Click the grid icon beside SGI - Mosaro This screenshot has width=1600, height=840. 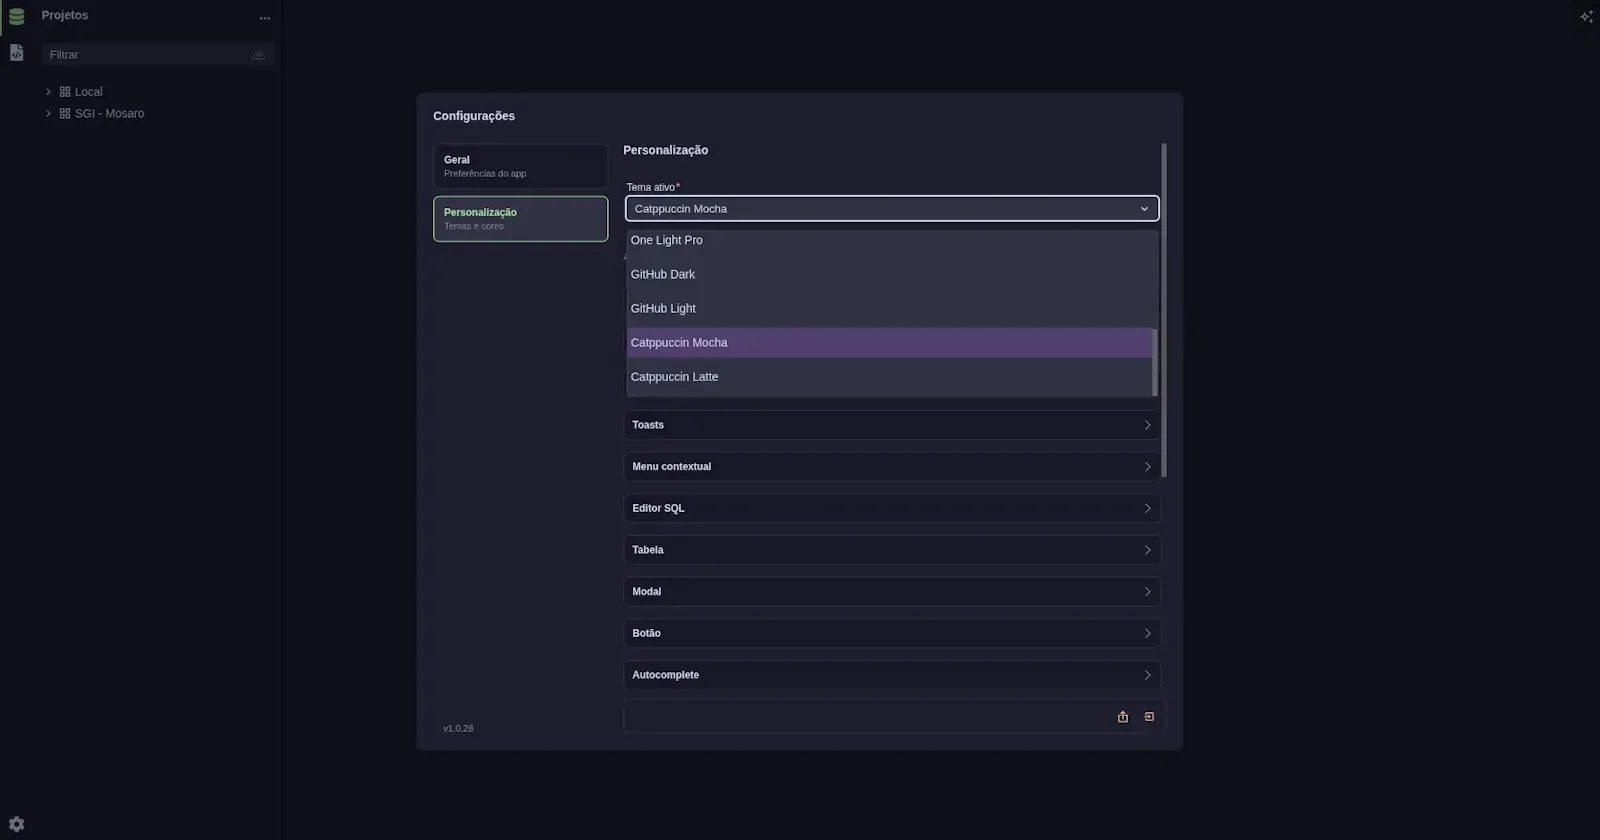tap(65, 114)
